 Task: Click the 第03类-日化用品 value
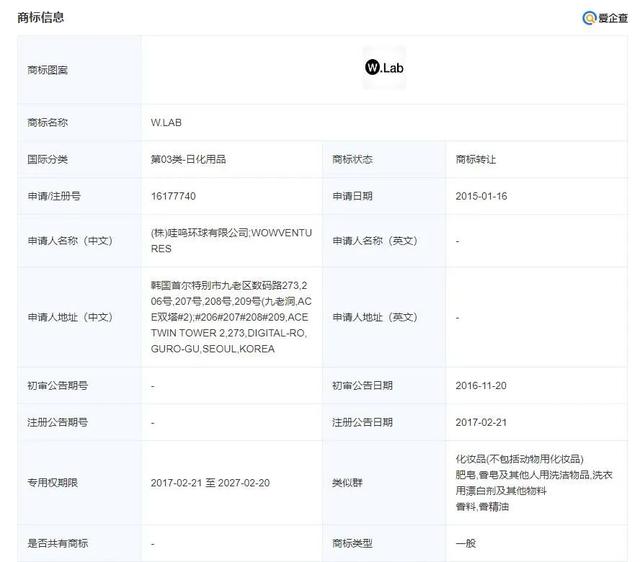[188, 159]
